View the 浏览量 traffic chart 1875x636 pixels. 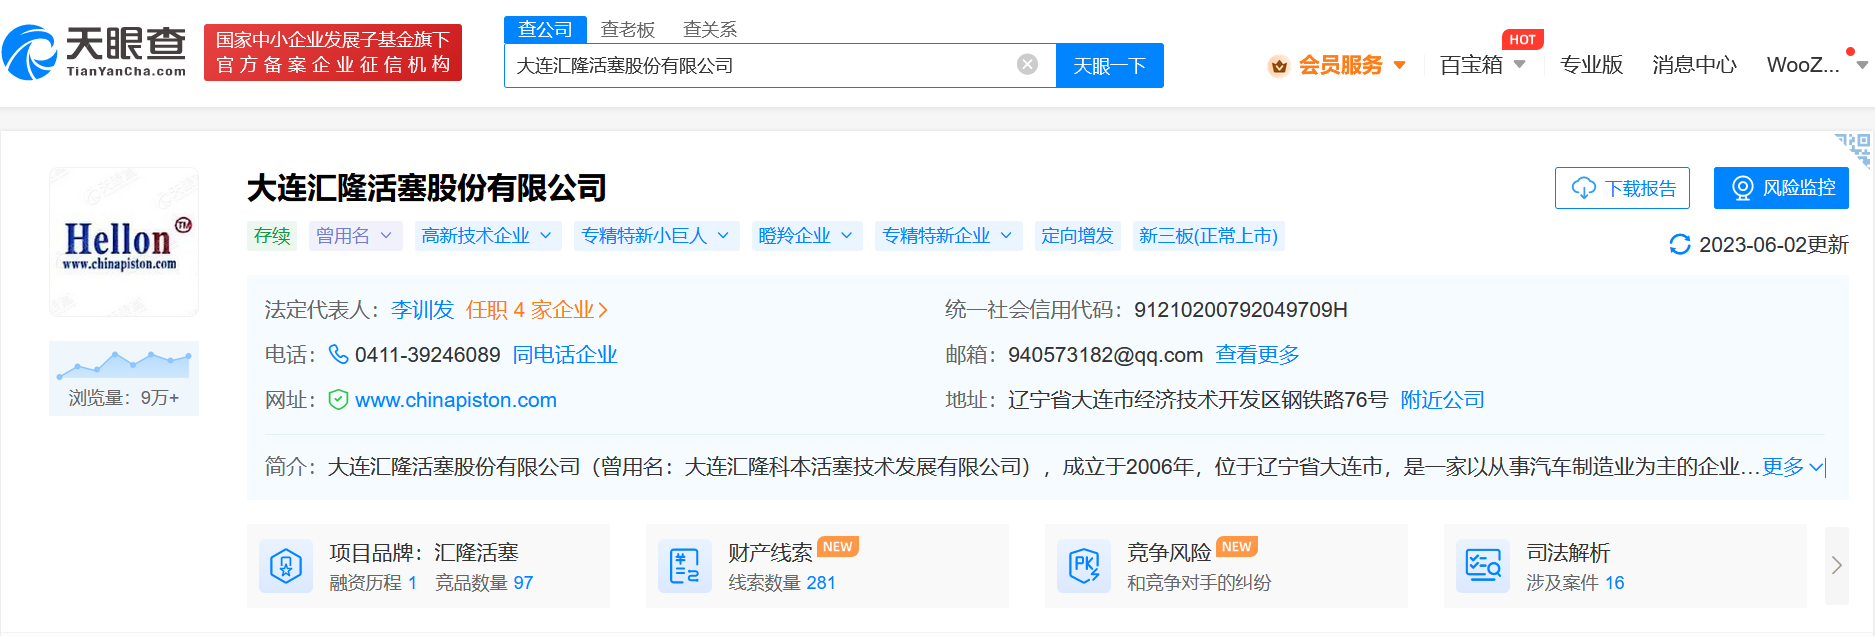[124, 378]
